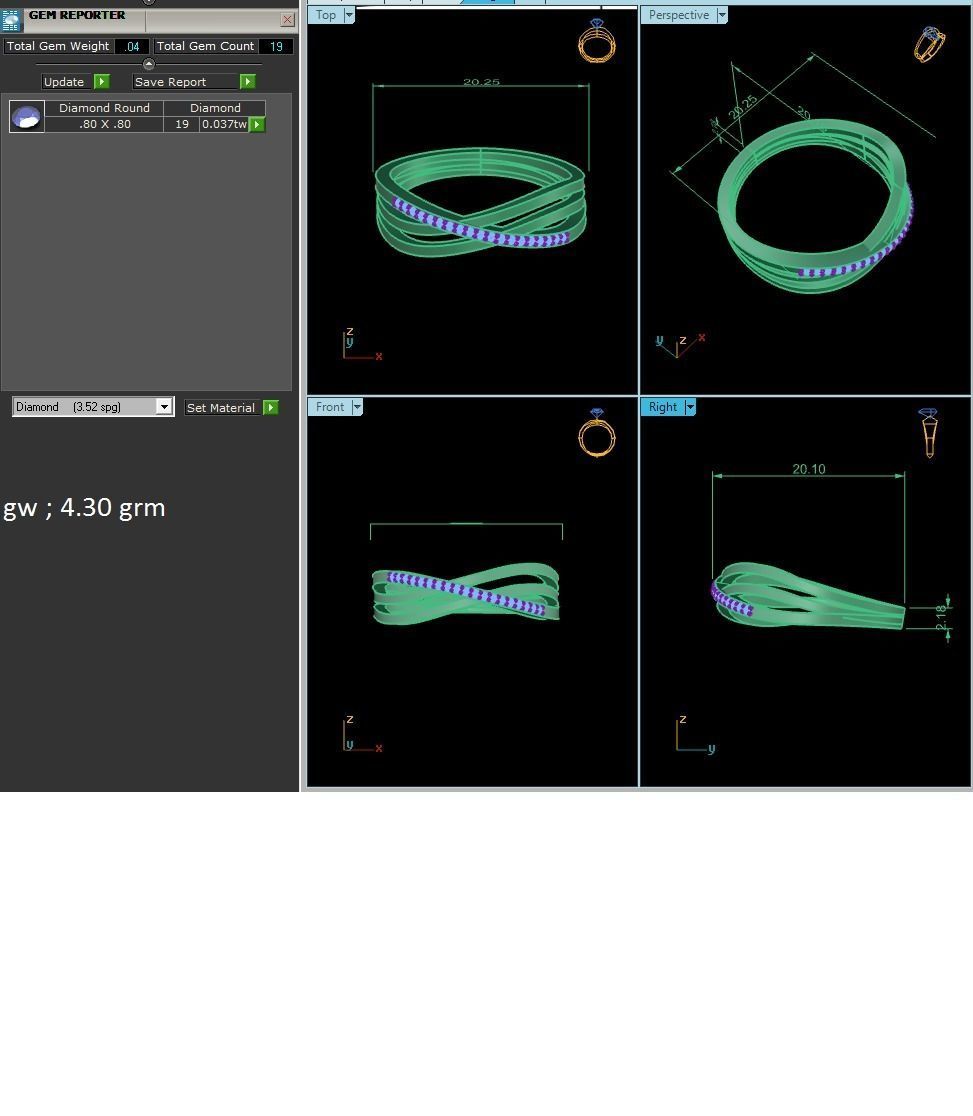Click ring orientation icon in Front viewport

(597, 433)
